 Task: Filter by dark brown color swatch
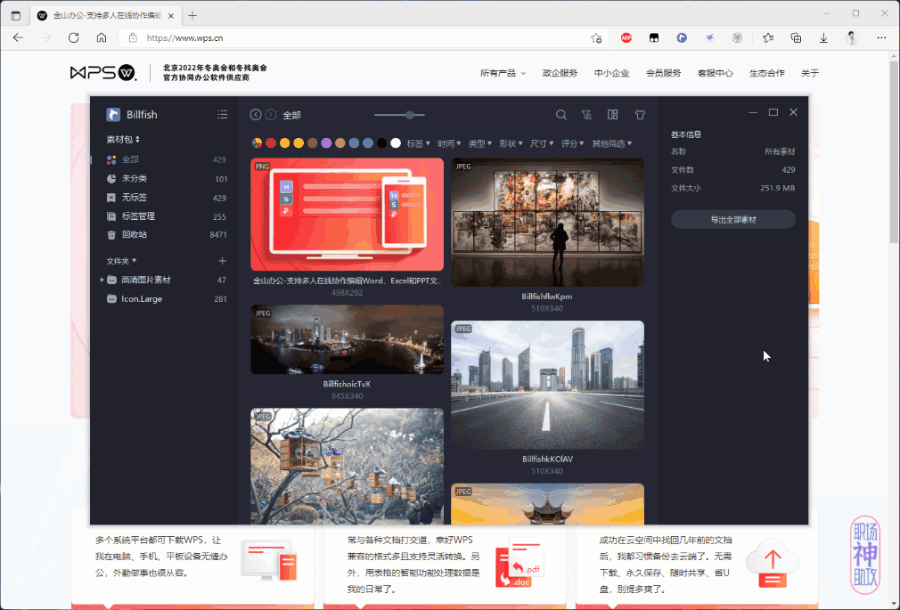coord(312,143)
